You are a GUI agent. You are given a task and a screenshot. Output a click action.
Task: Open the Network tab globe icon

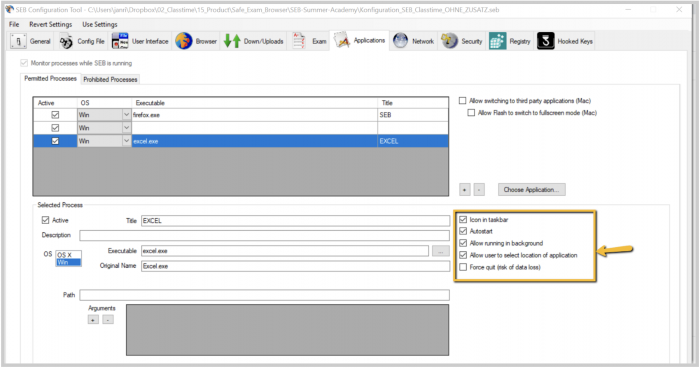400,41
